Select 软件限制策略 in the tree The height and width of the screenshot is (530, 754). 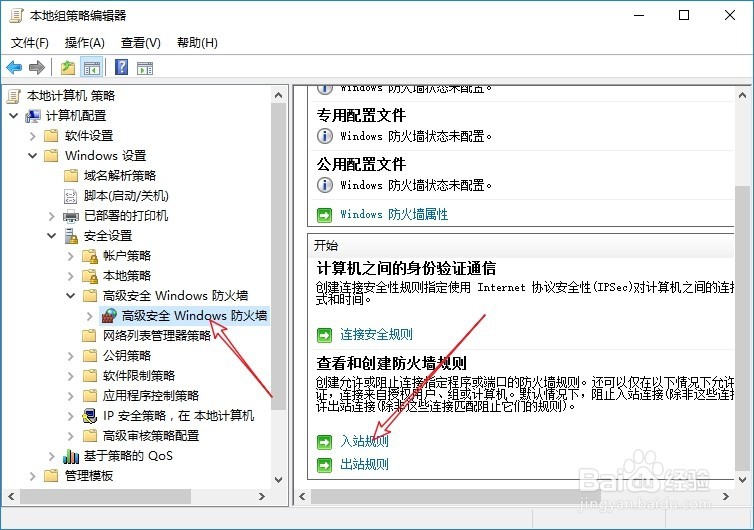tap(138, 376)
